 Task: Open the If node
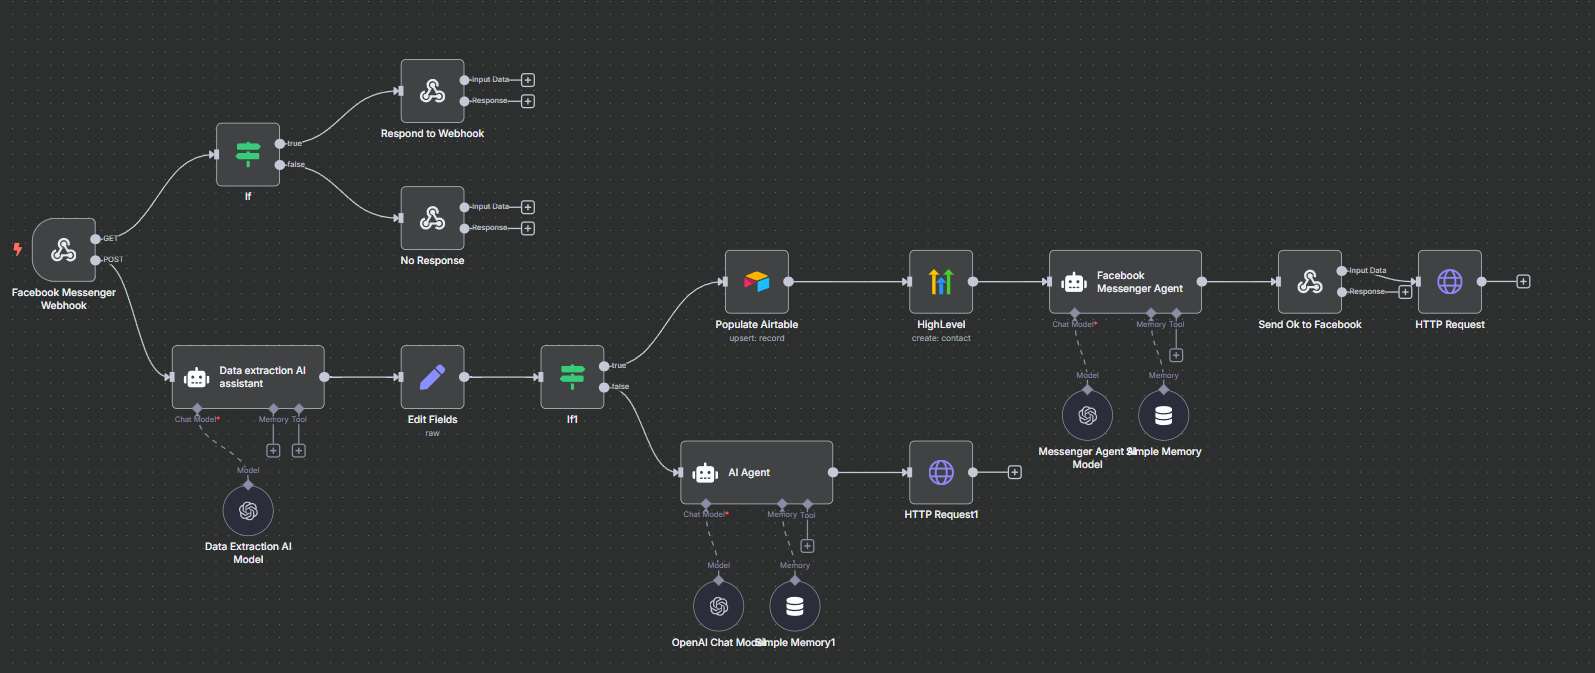tap(248, 155)
